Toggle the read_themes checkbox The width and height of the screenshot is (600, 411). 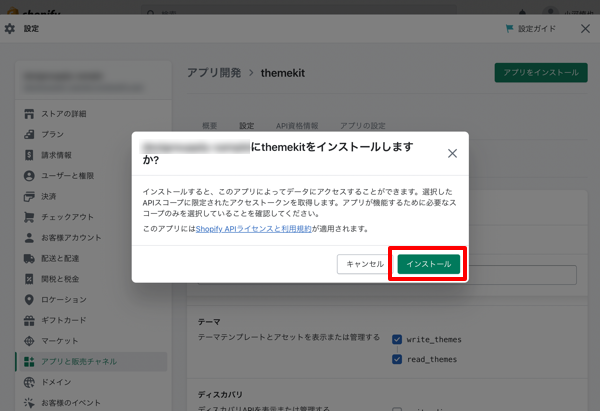click(397, 359)
